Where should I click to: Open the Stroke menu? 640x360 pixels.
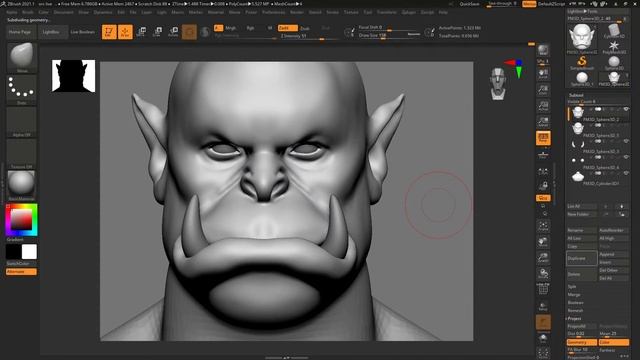(333, 12)
